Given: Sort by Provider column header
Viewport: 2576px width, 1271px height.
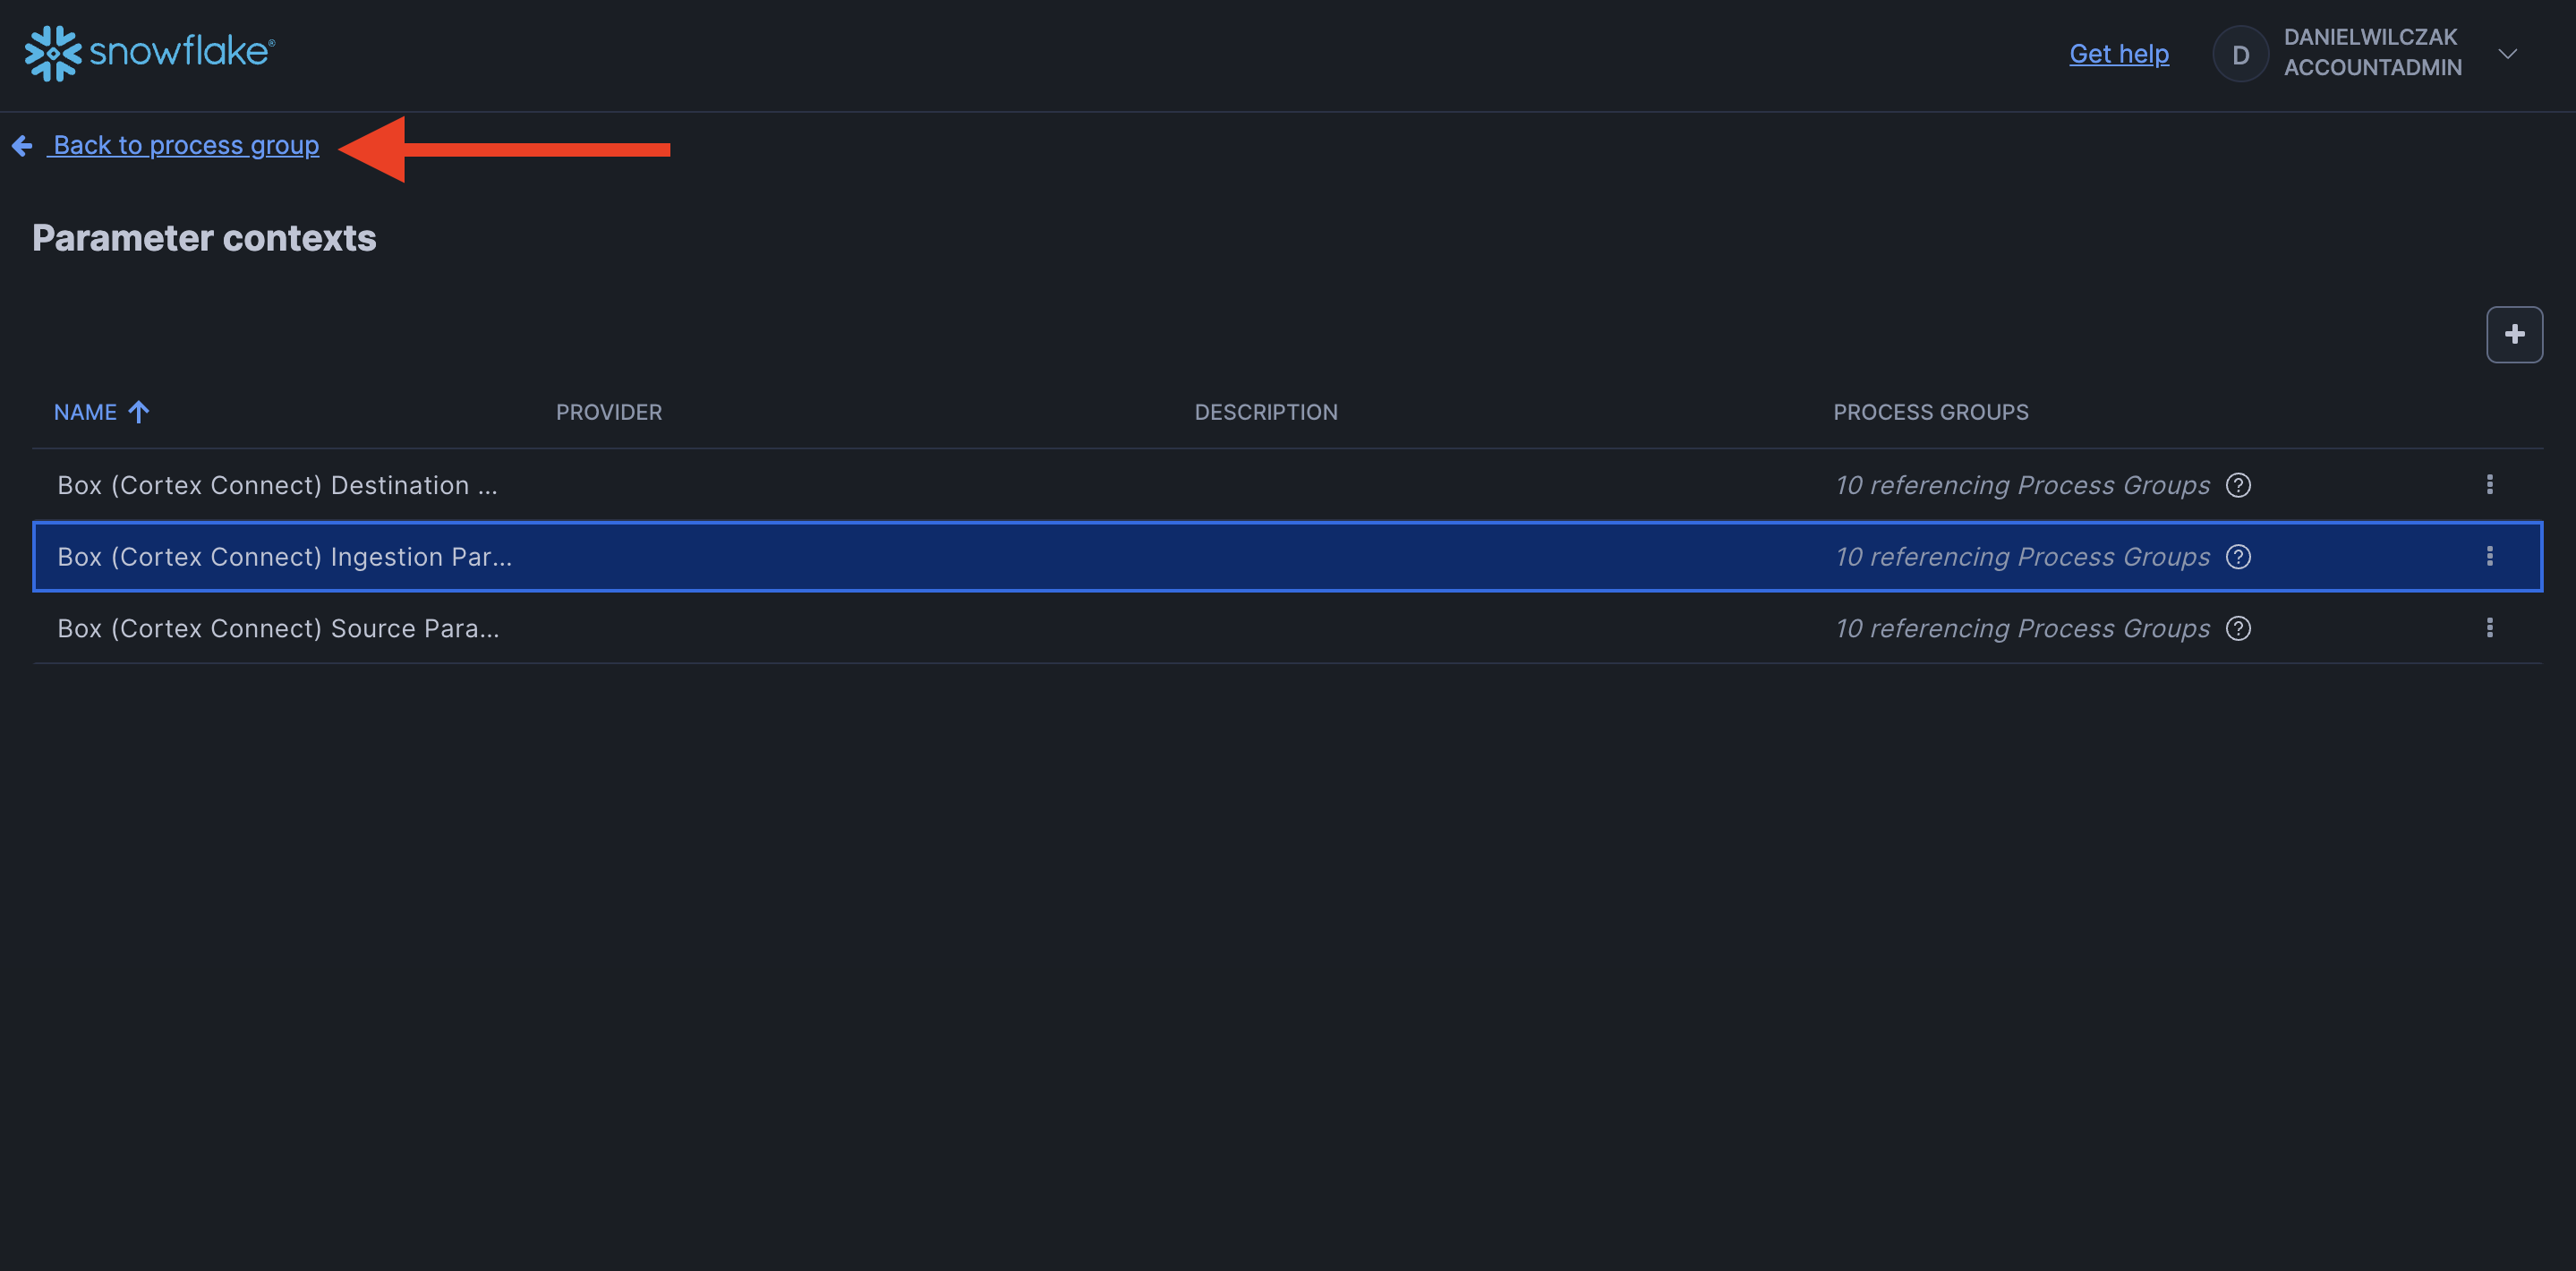Looking at the screenshot, I should [608, 412].
